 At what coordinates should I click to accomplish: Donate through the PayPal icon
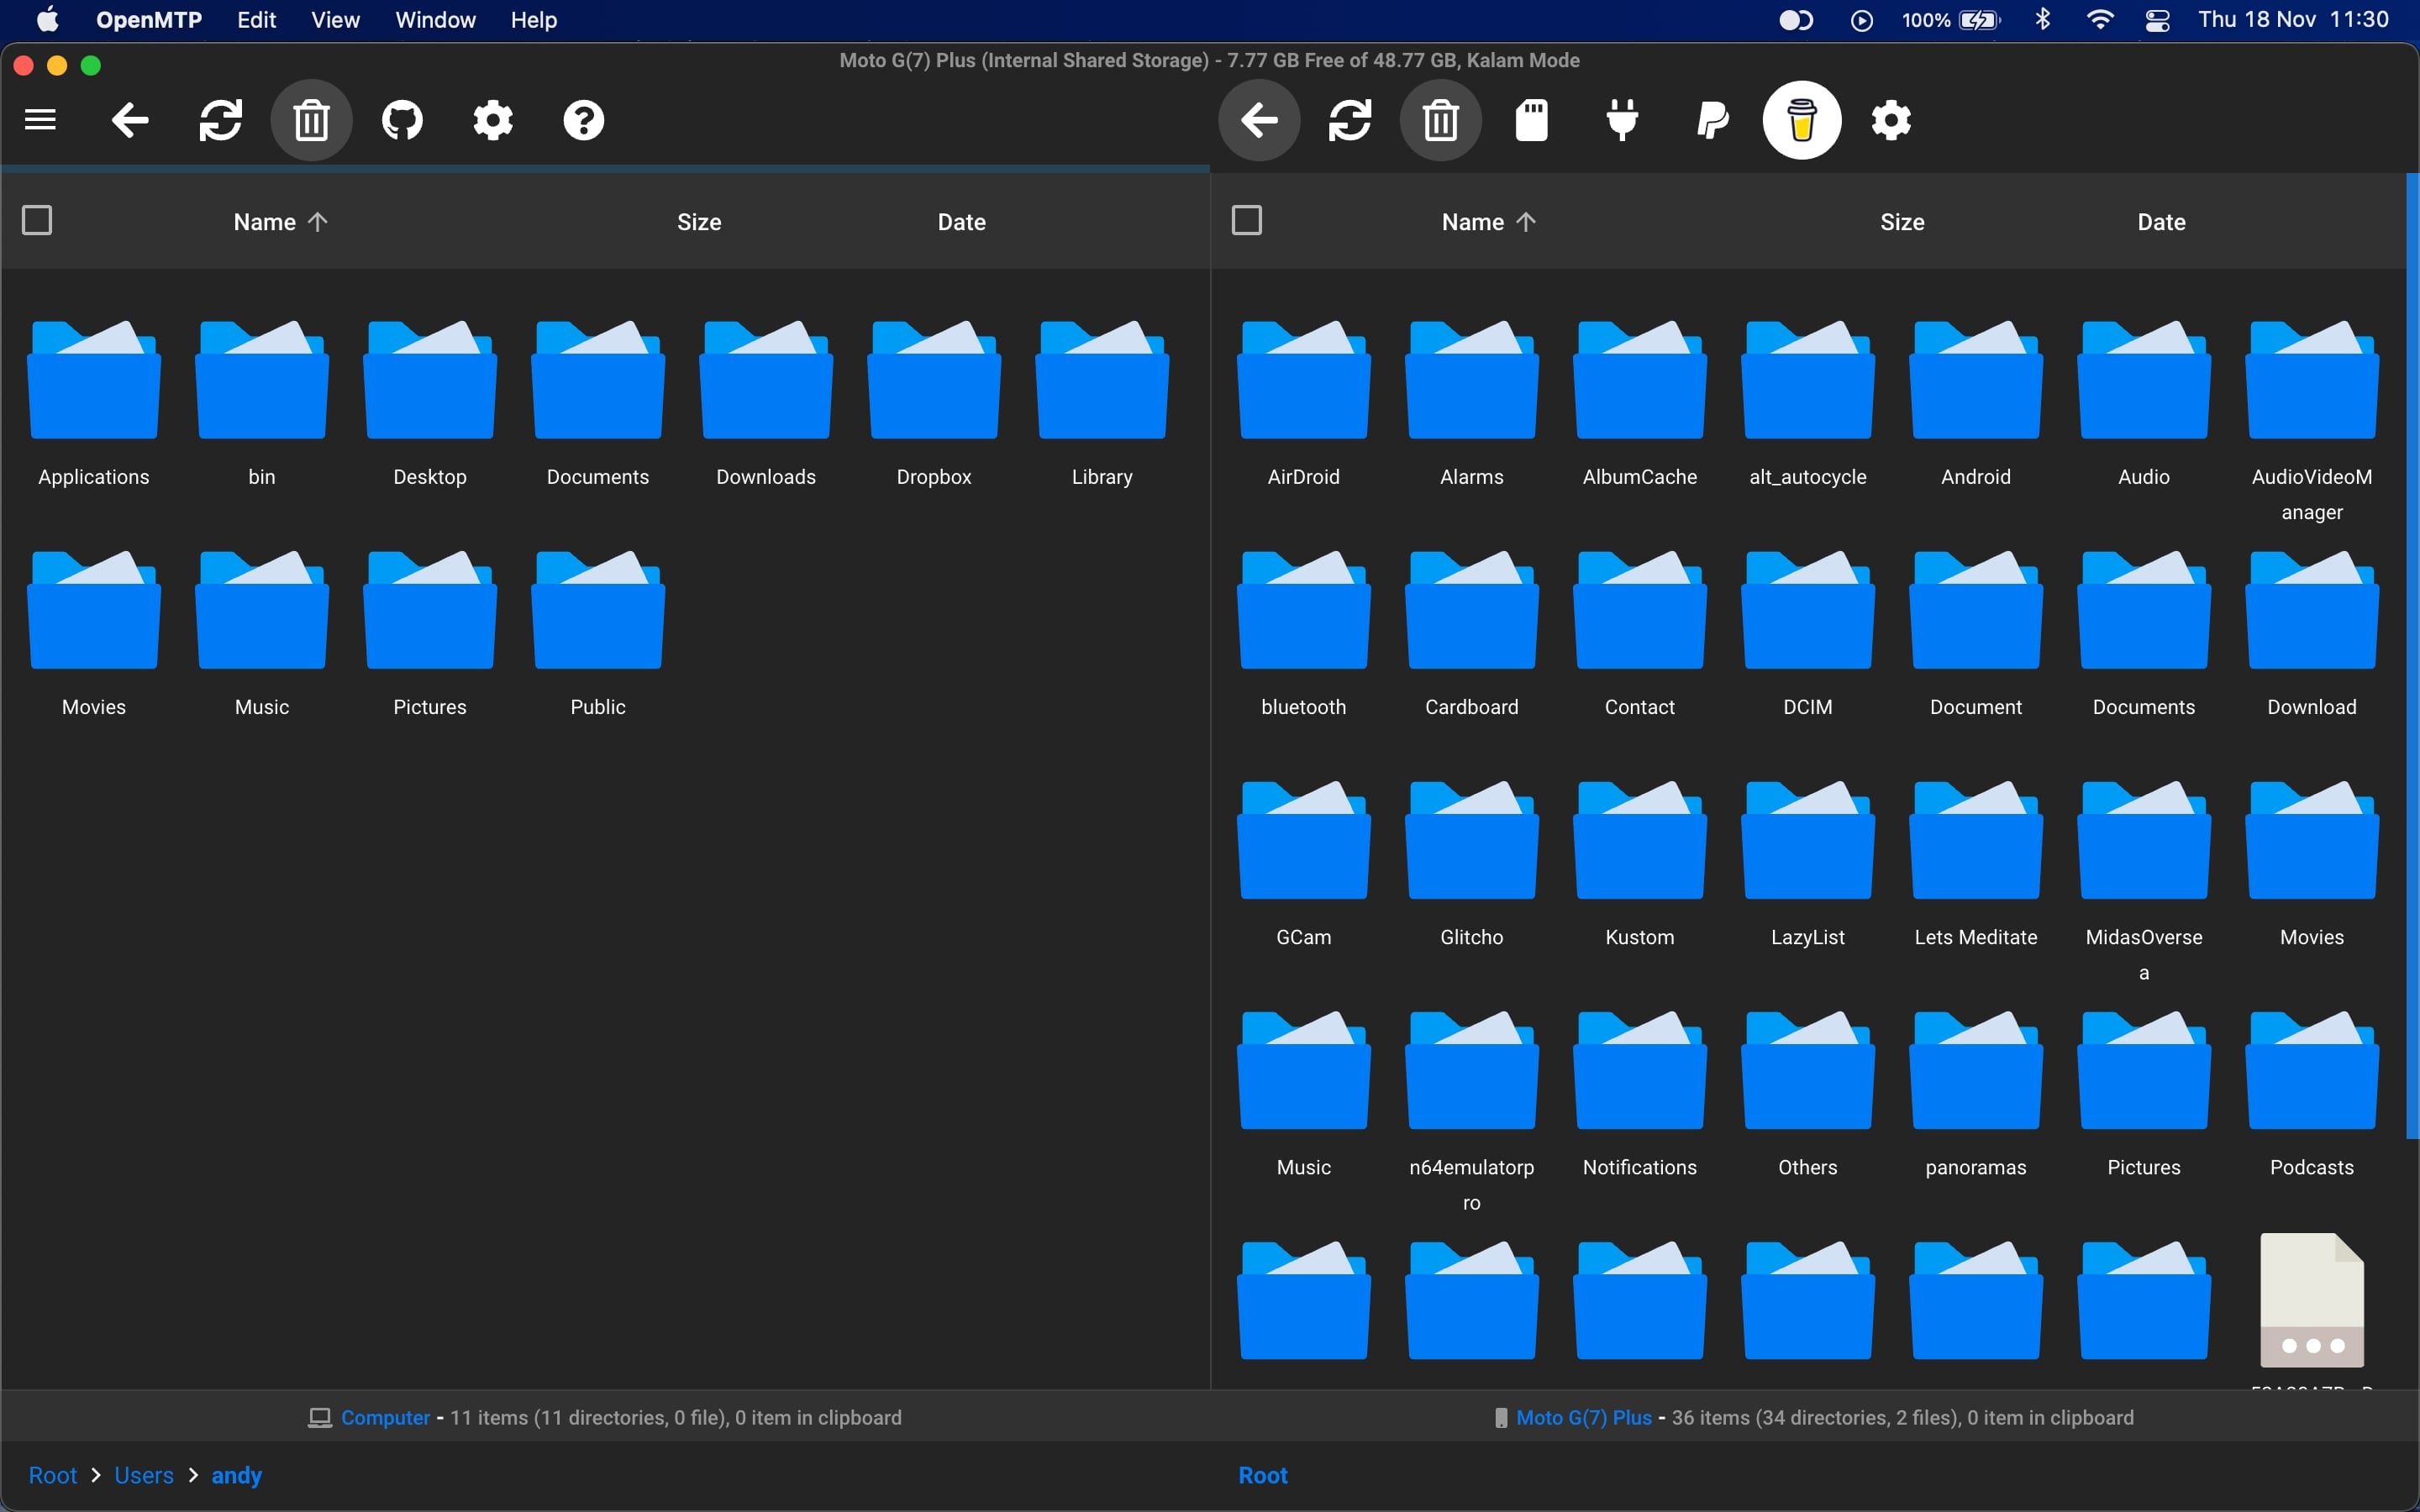click(1712, 119)
